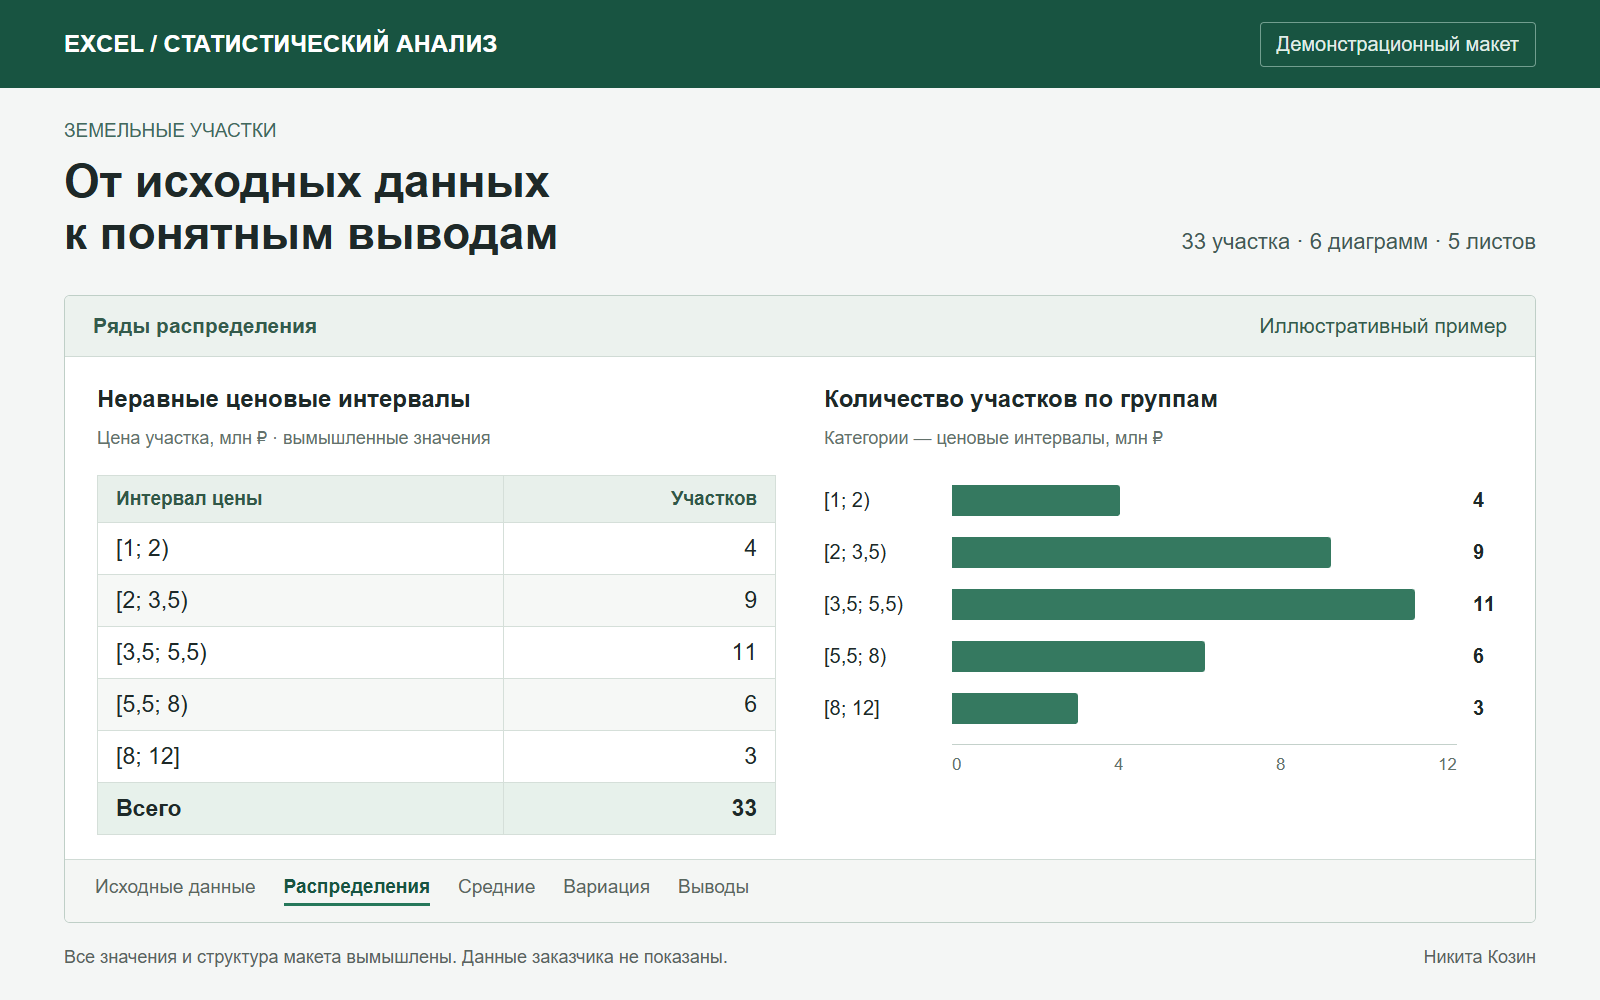The height and width of the screenshot is (1000, 1600).
Task: Click the 33 участка · 6 диаграмм summary
Action: (1358, 242)
